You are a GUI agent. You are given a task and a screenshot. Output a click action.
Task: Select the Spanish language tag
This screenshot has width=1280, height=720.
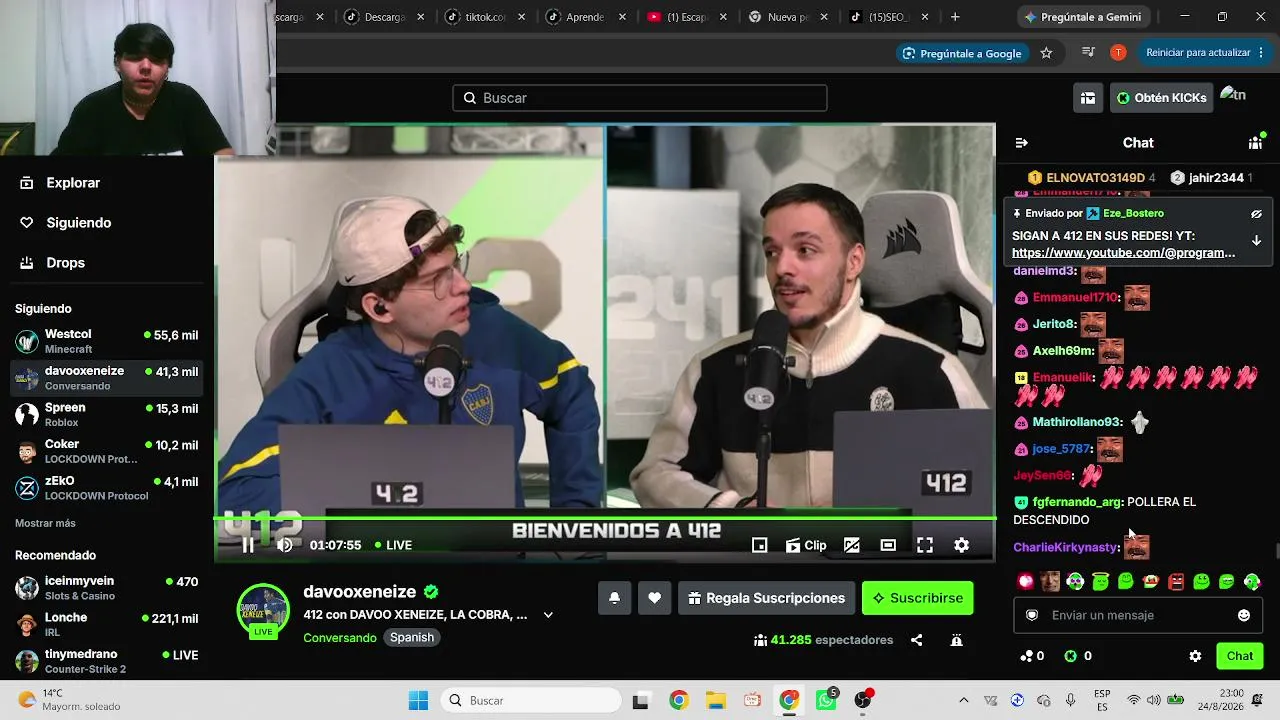(x=412, y=638)
